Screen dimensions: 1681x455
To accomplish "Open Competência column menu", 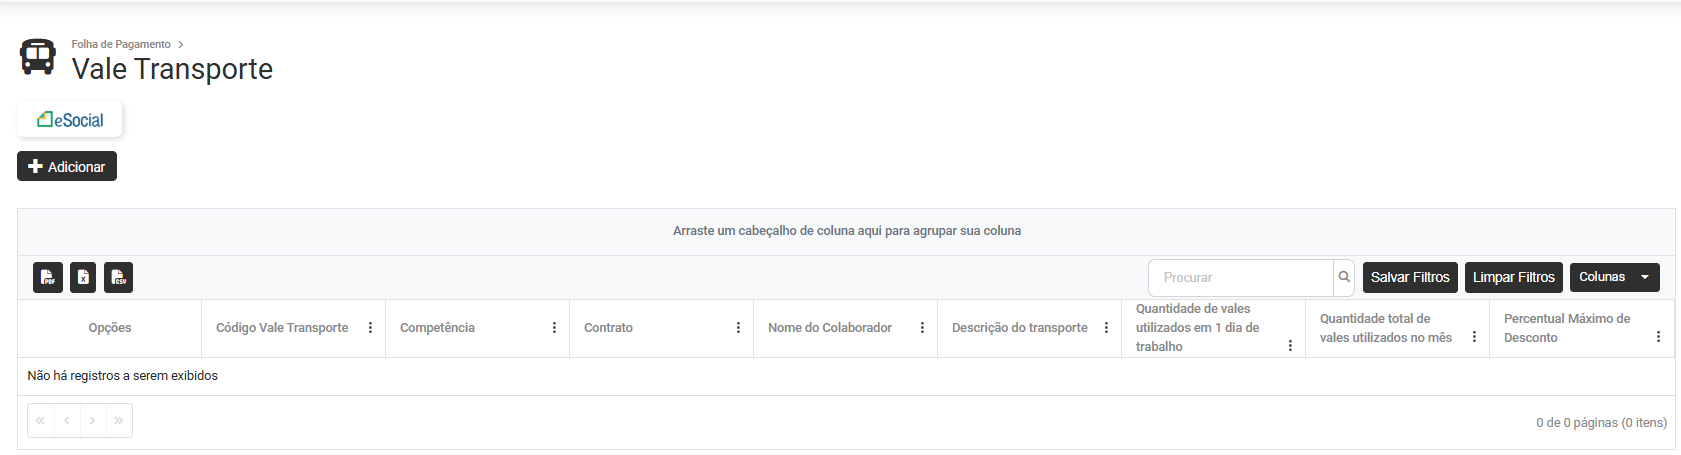I will pos(554,328).
